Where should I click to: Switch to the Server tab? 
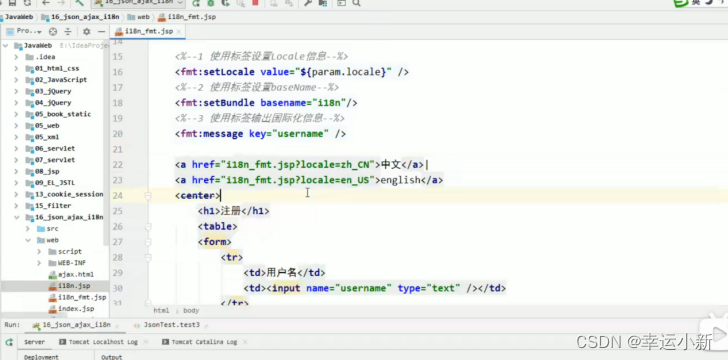point(34,342)
